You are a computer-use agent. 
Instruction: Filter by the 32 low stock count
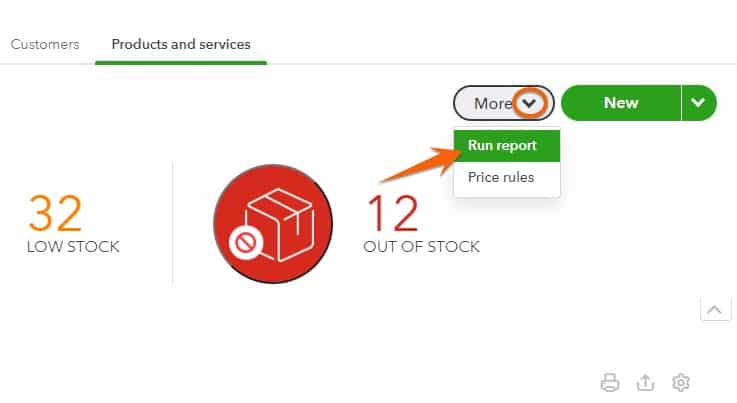55,213
